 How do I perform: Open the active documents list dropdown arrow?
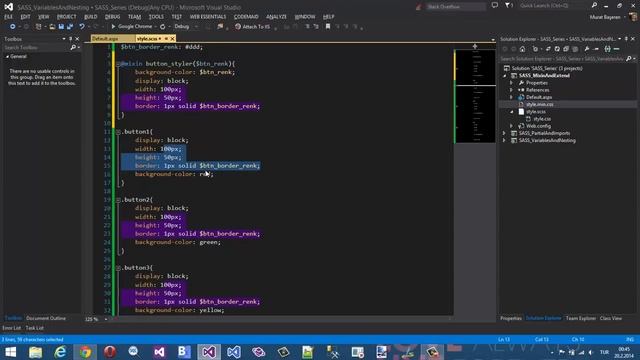tap(493, 40)
